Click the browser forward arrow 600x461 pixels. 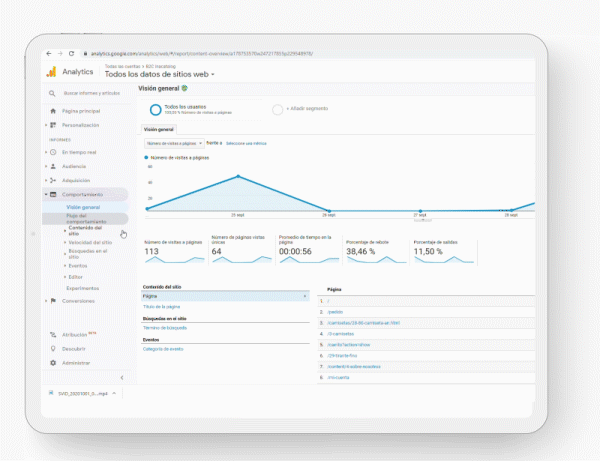(60, 54)
